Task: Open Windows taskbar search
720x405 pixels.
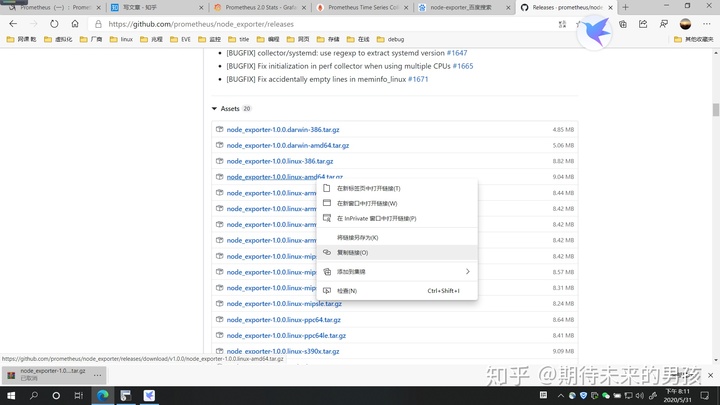Action: pos(34,395)
